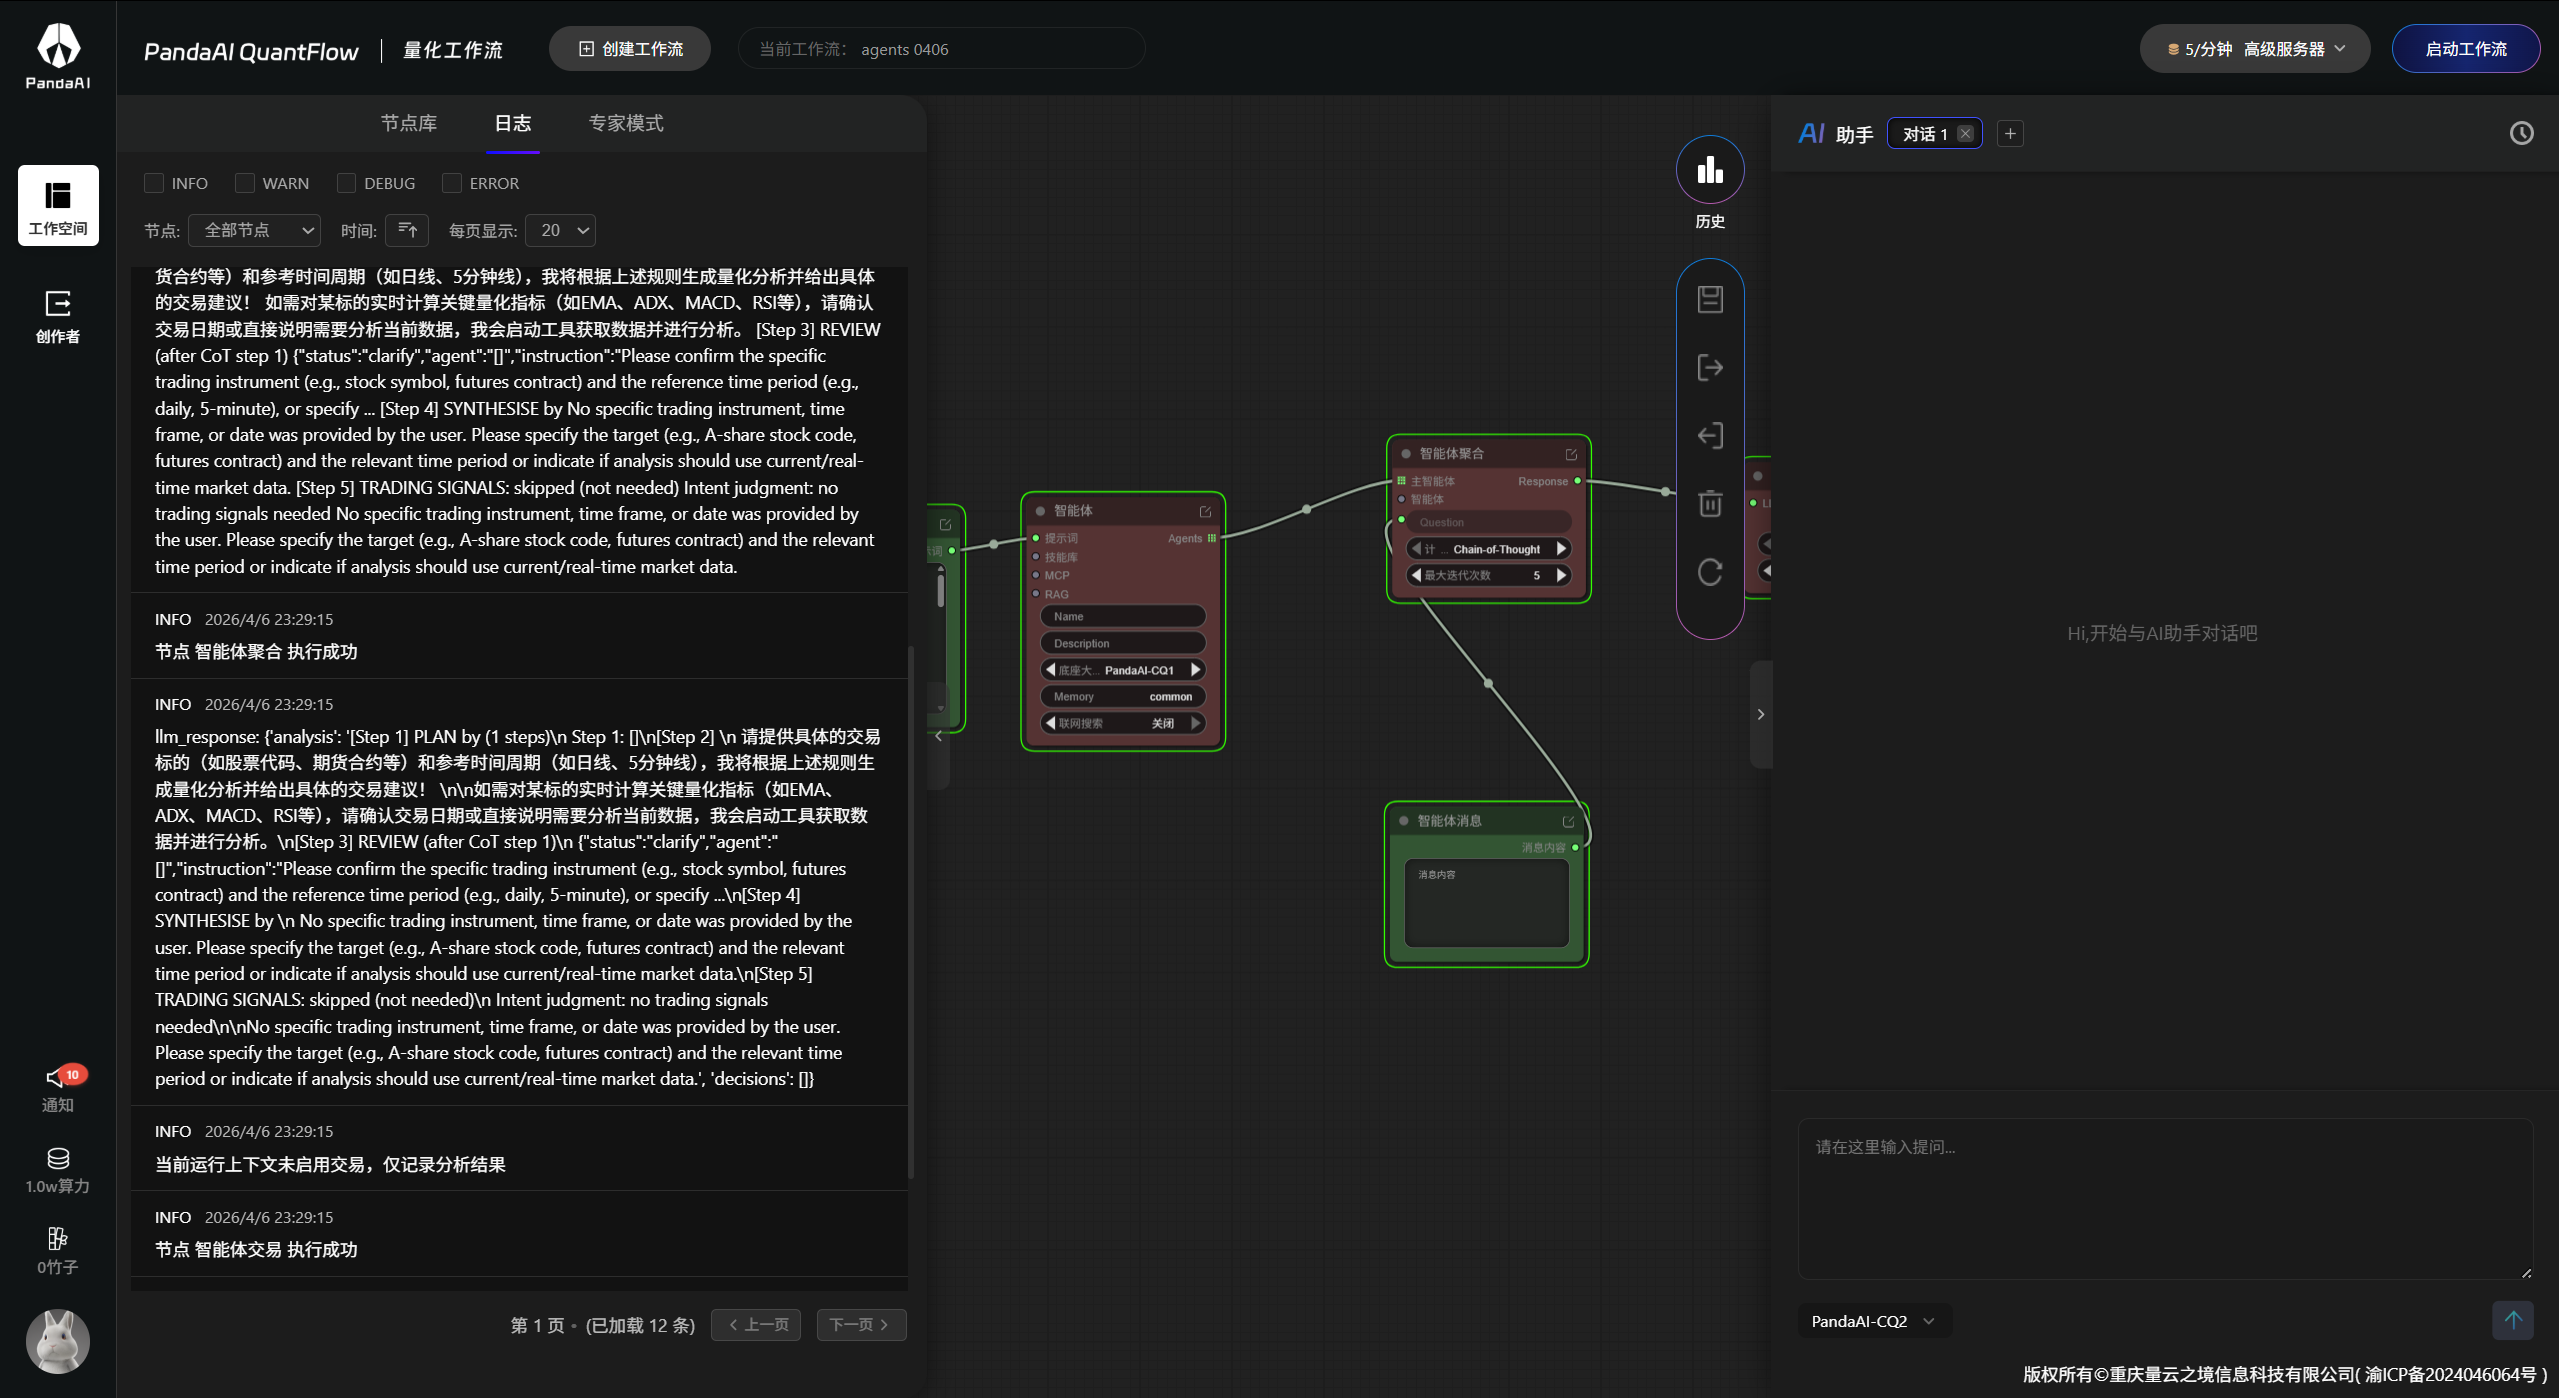Open the 全部节点 node filter dropdown
2559x1398 pixels.
[x=255, y=230]
